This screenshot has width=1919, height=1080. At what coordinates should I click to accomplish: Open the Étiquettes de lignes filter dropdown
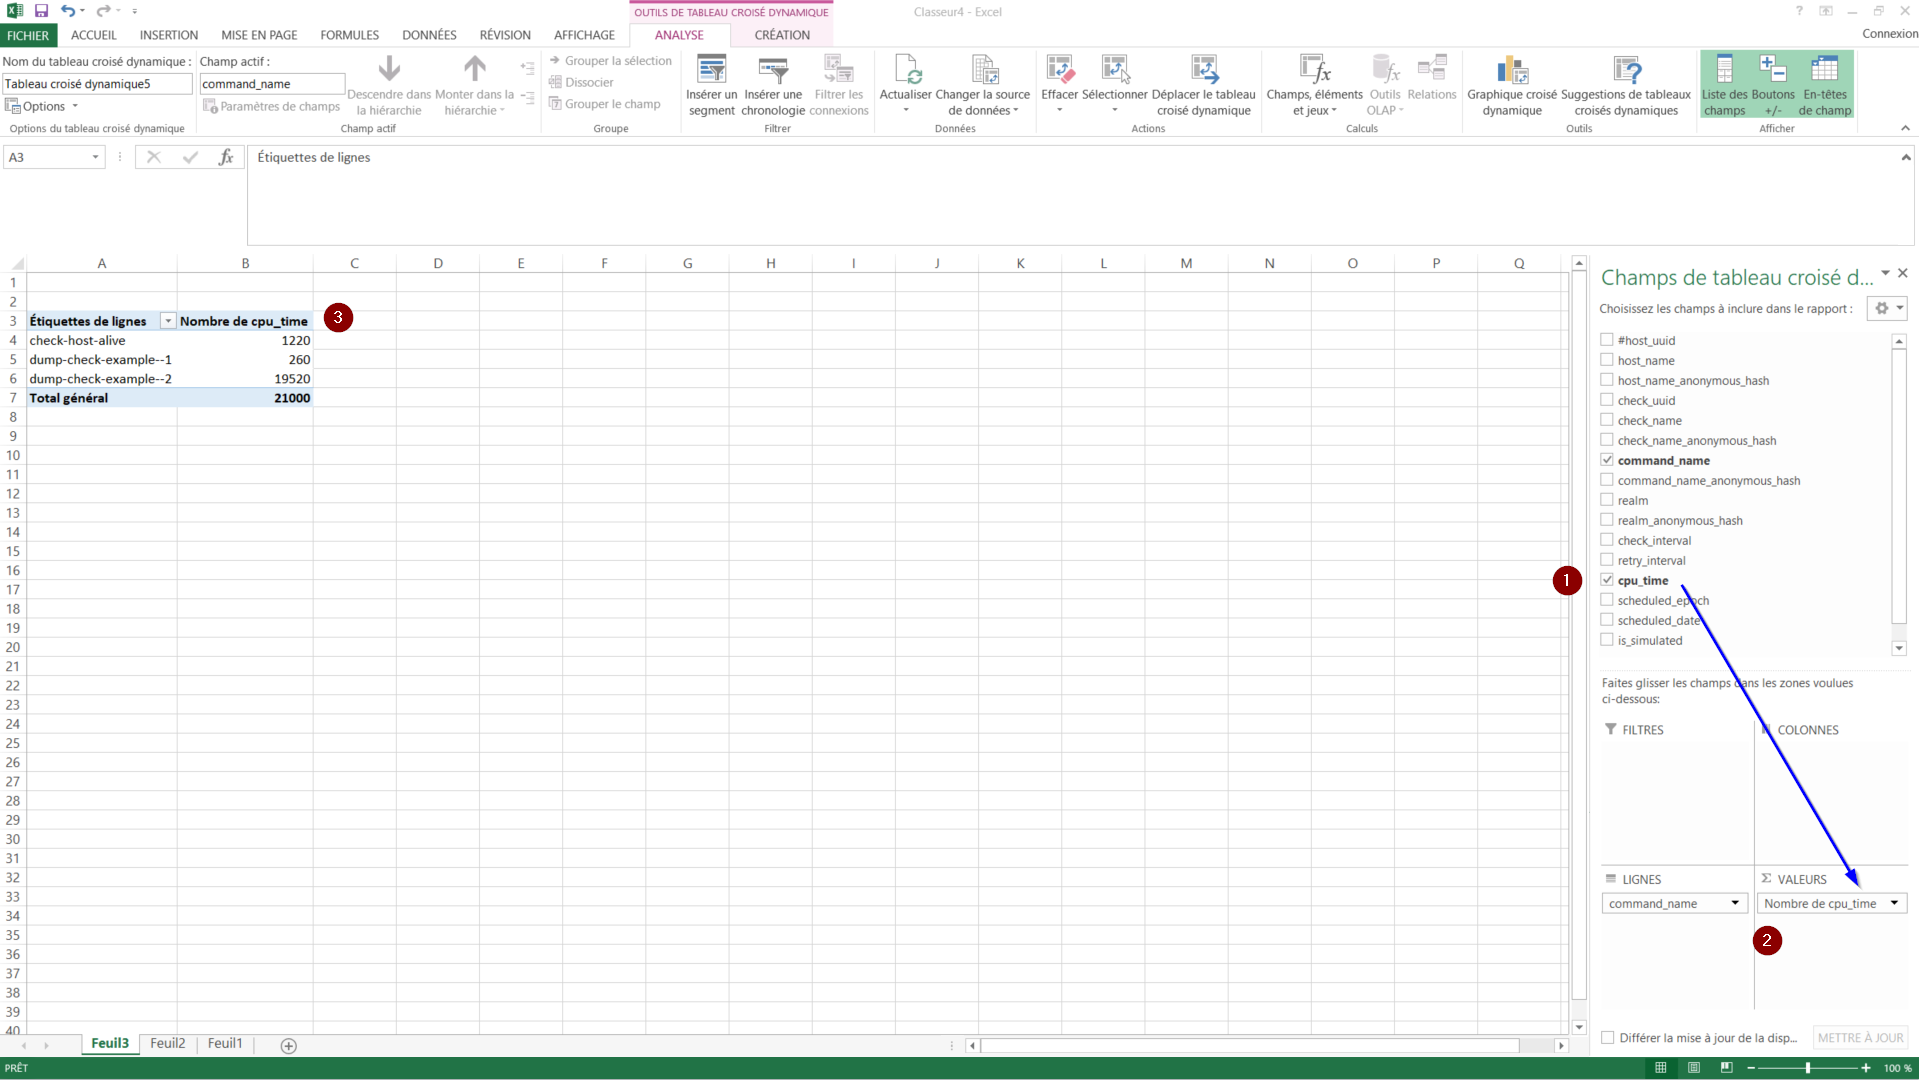[168, 321]
